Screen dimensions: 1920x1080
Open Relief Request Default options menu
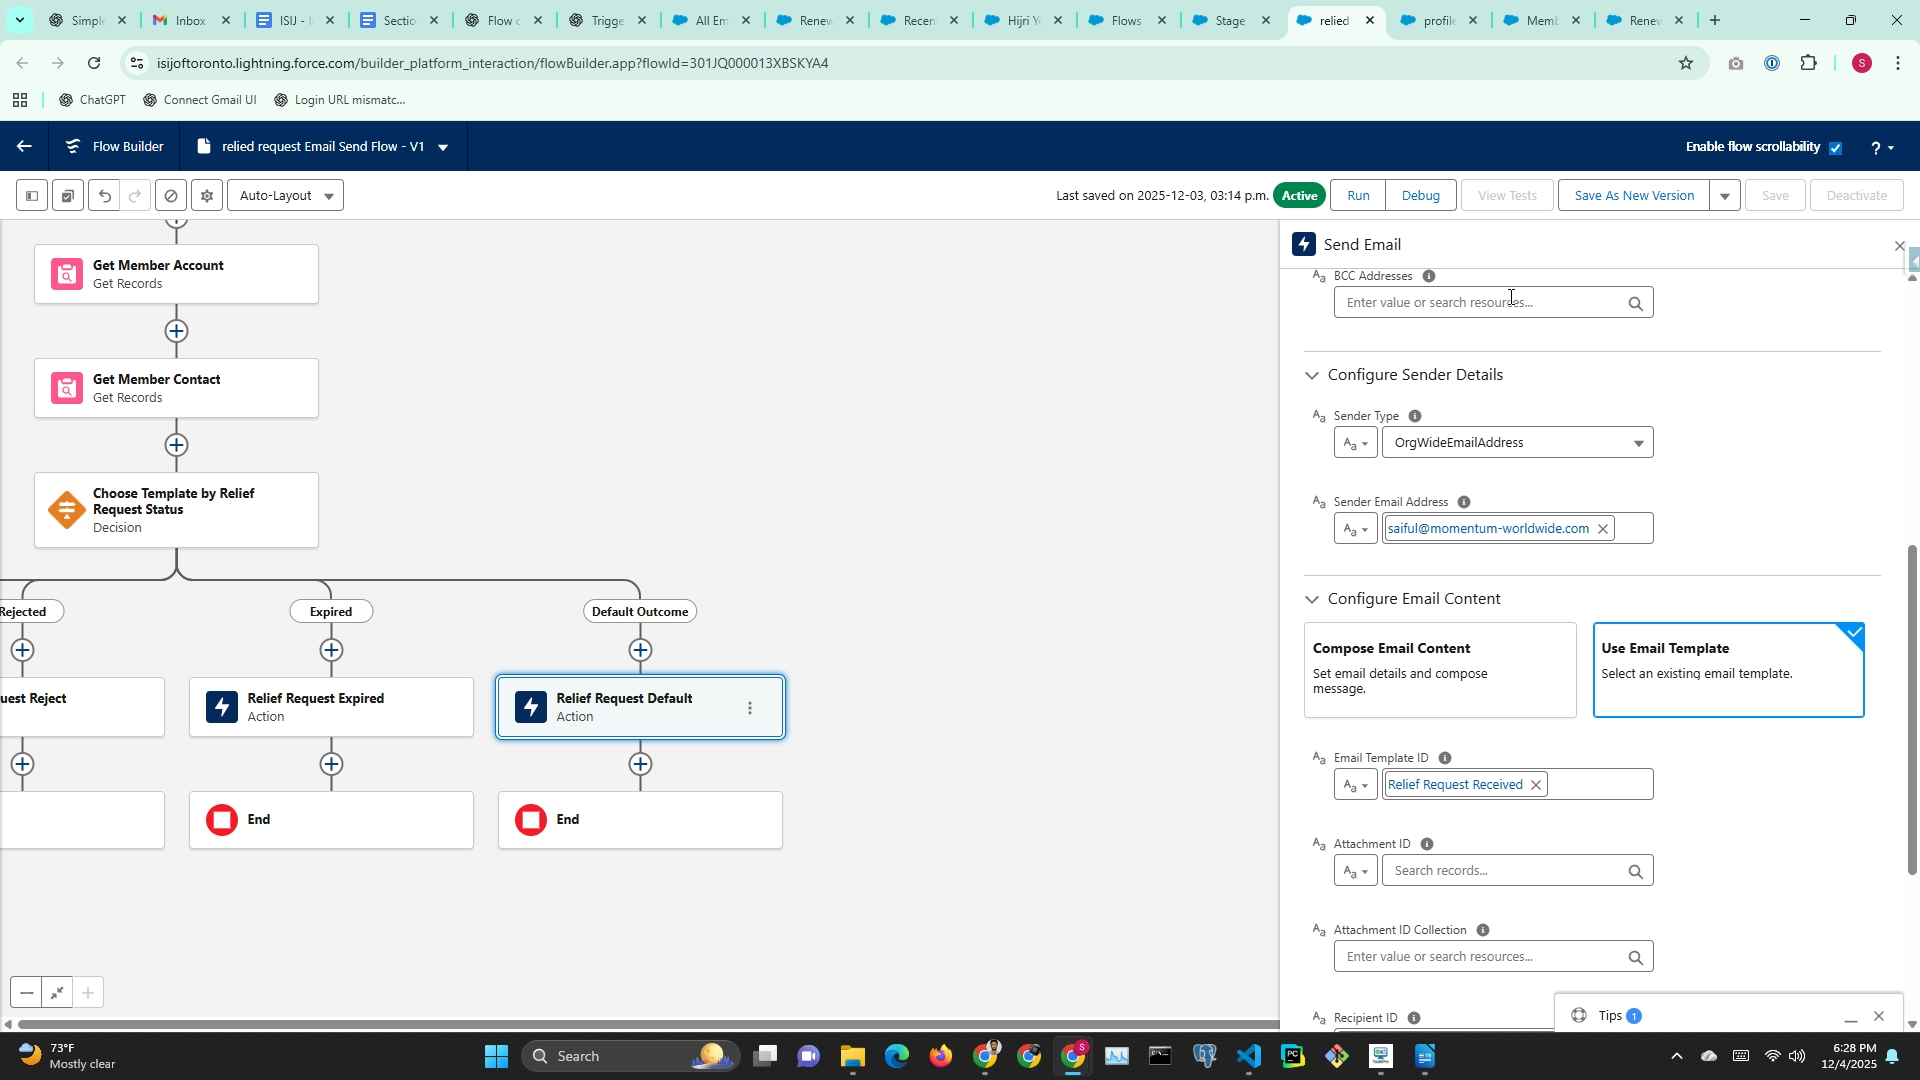pyautogui.click(x=750, y=708)
